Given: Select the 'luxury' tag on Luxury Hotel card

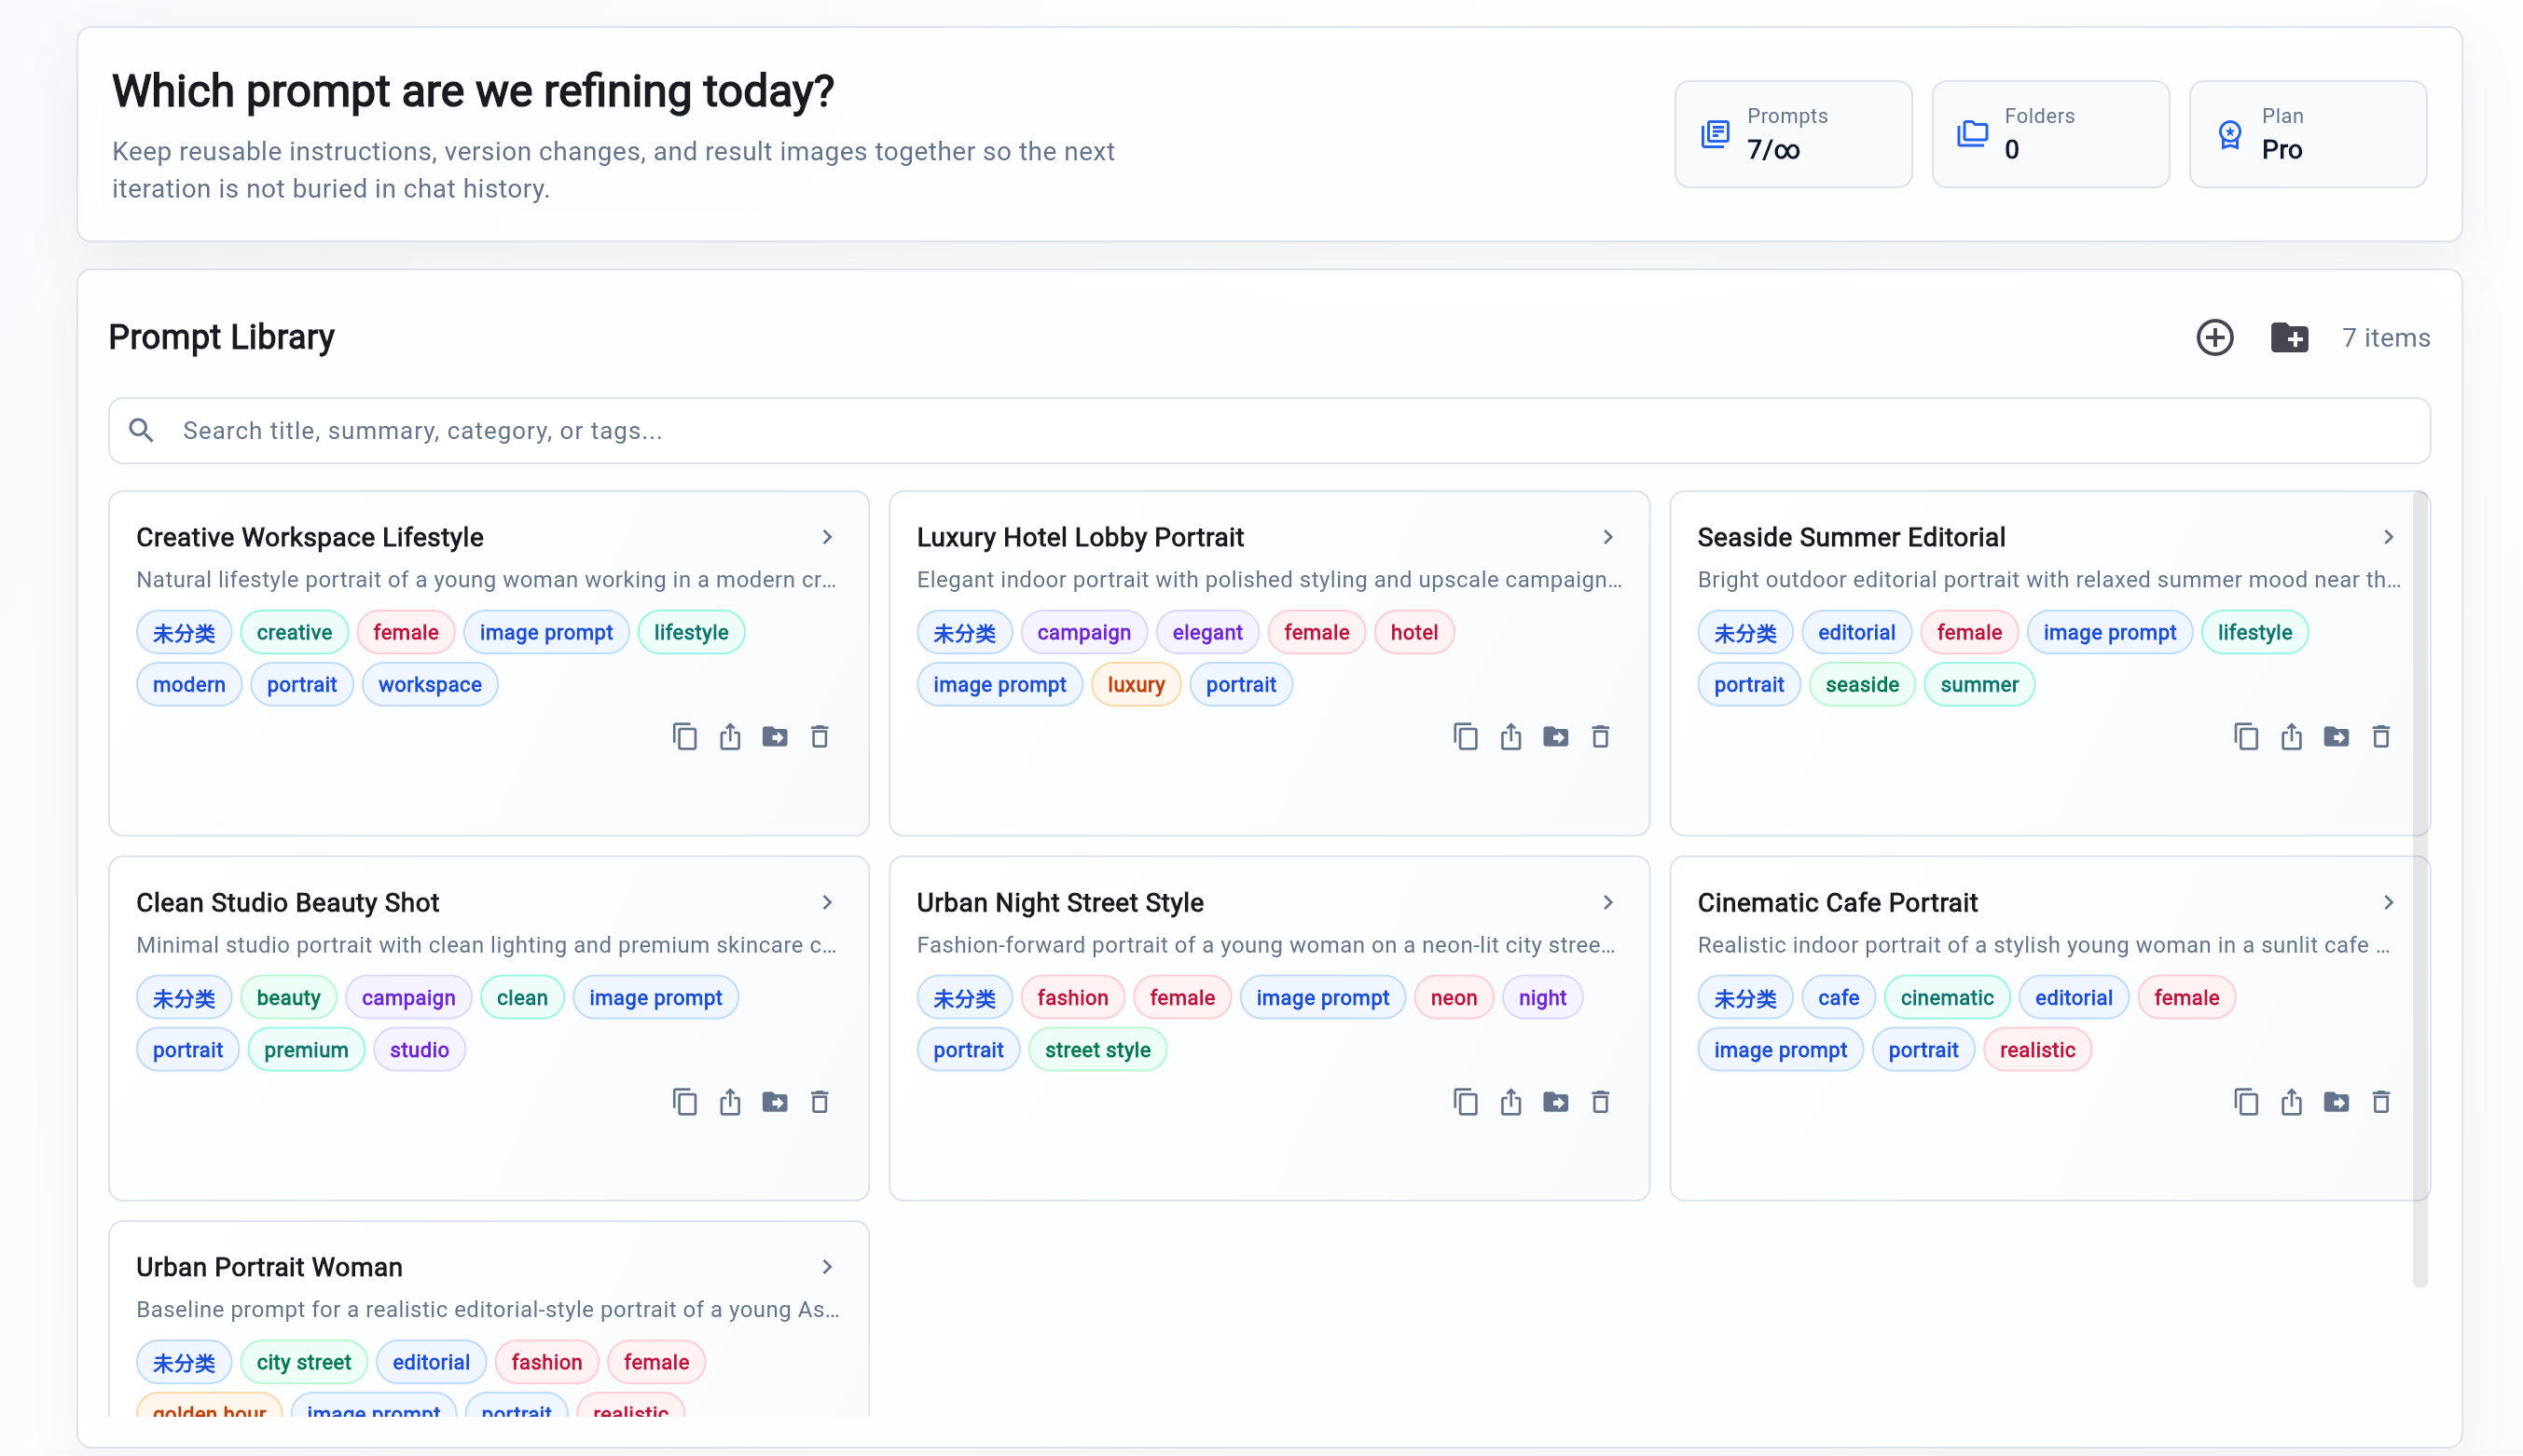Looking at the screenshot, I should (1136, 685).
